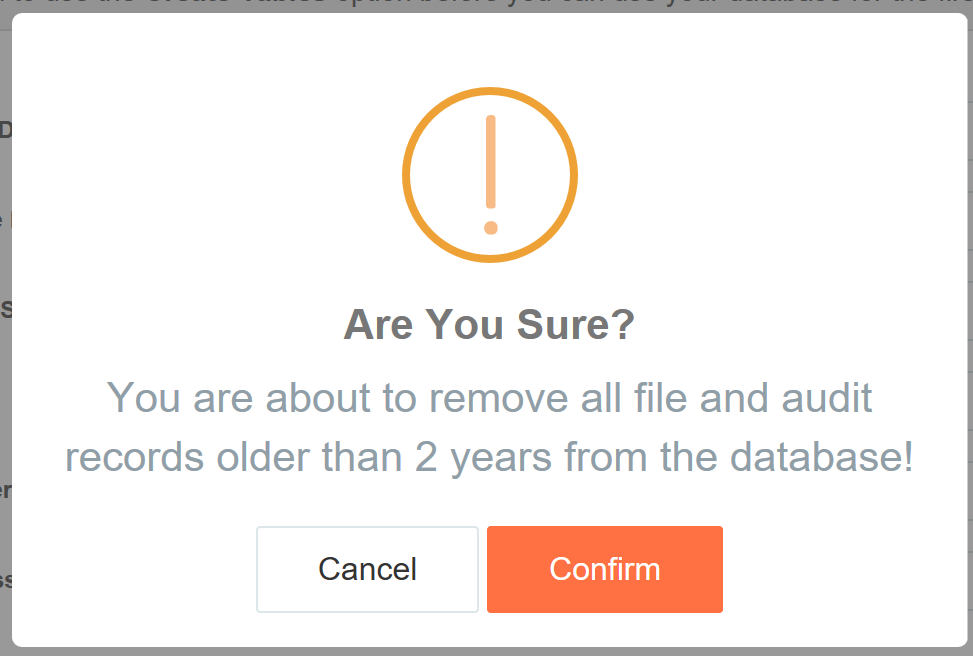The height and width of the screenshot is (656, 973).
Task: Click the blank dialog space right of Confirm
Action: click(x=845, y=569)
